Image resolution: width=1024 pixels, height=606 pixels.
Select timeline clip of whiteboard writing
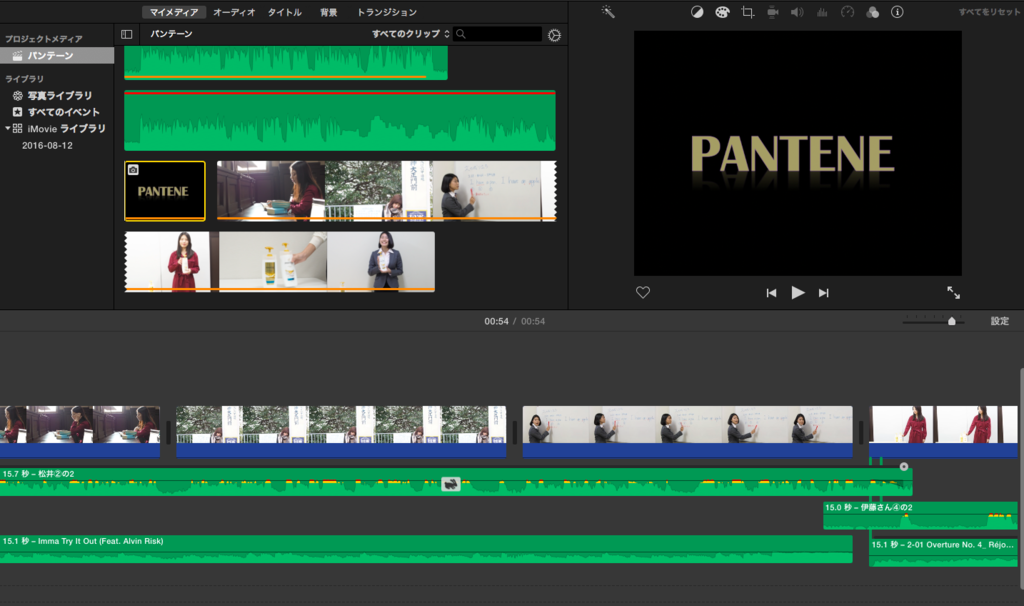[688, 431]
